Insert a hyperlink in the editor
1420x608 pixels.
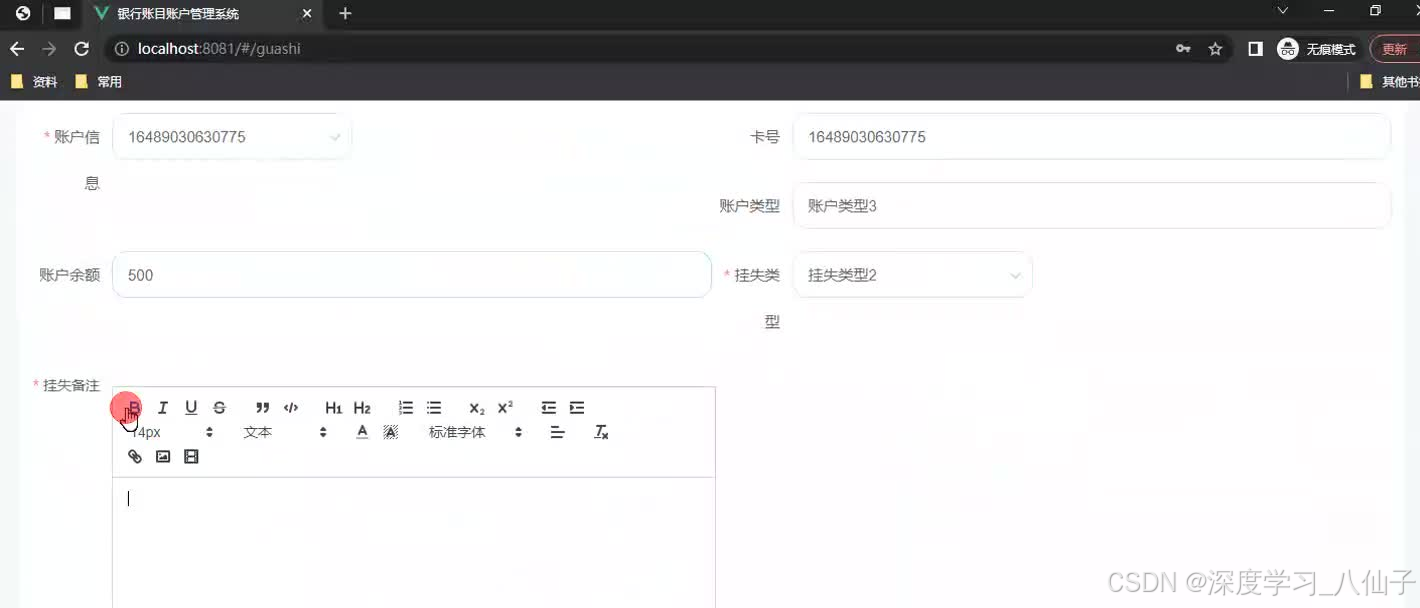(135, 456)
